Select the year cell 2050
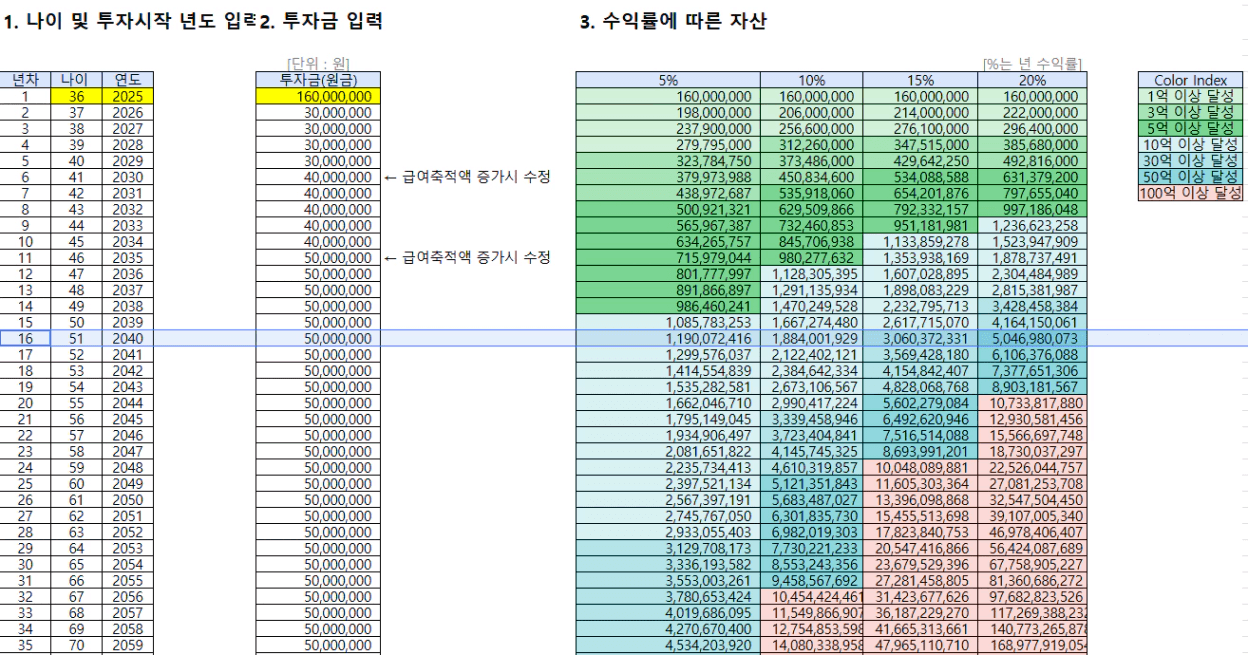1248x655 pixels. tap(127, 498)
